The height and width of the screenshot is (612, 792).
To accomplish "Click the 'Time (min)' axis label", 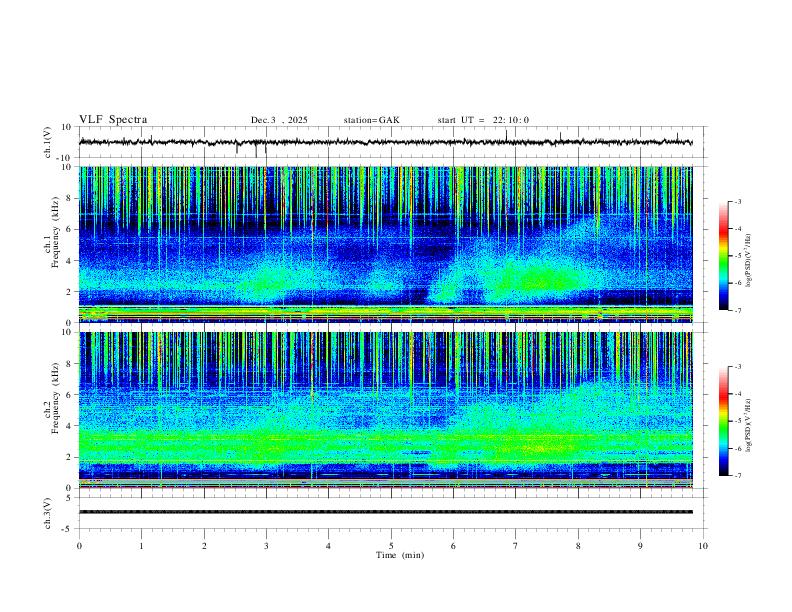I will click(x=400, y=555).
